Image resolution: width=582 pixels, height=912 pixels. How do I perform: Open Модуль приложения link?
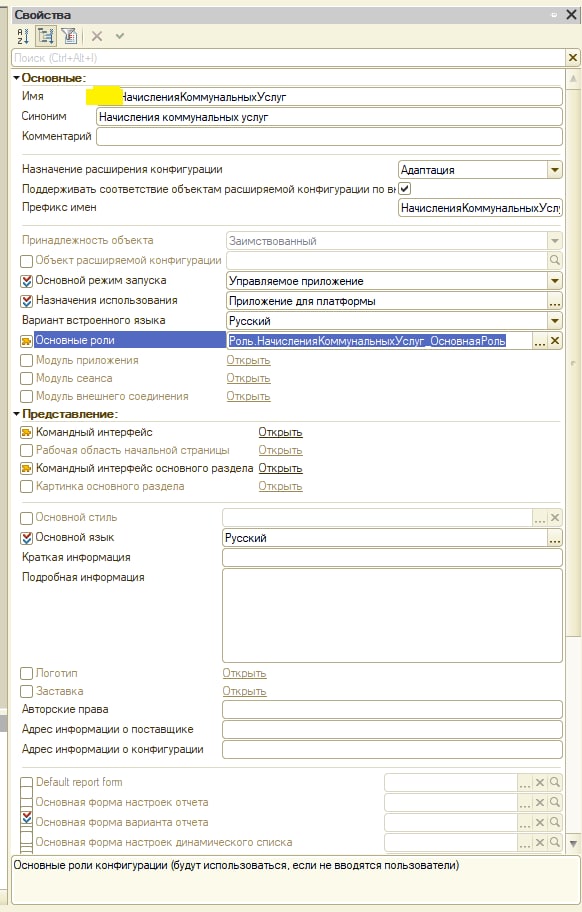pos(248,361)
